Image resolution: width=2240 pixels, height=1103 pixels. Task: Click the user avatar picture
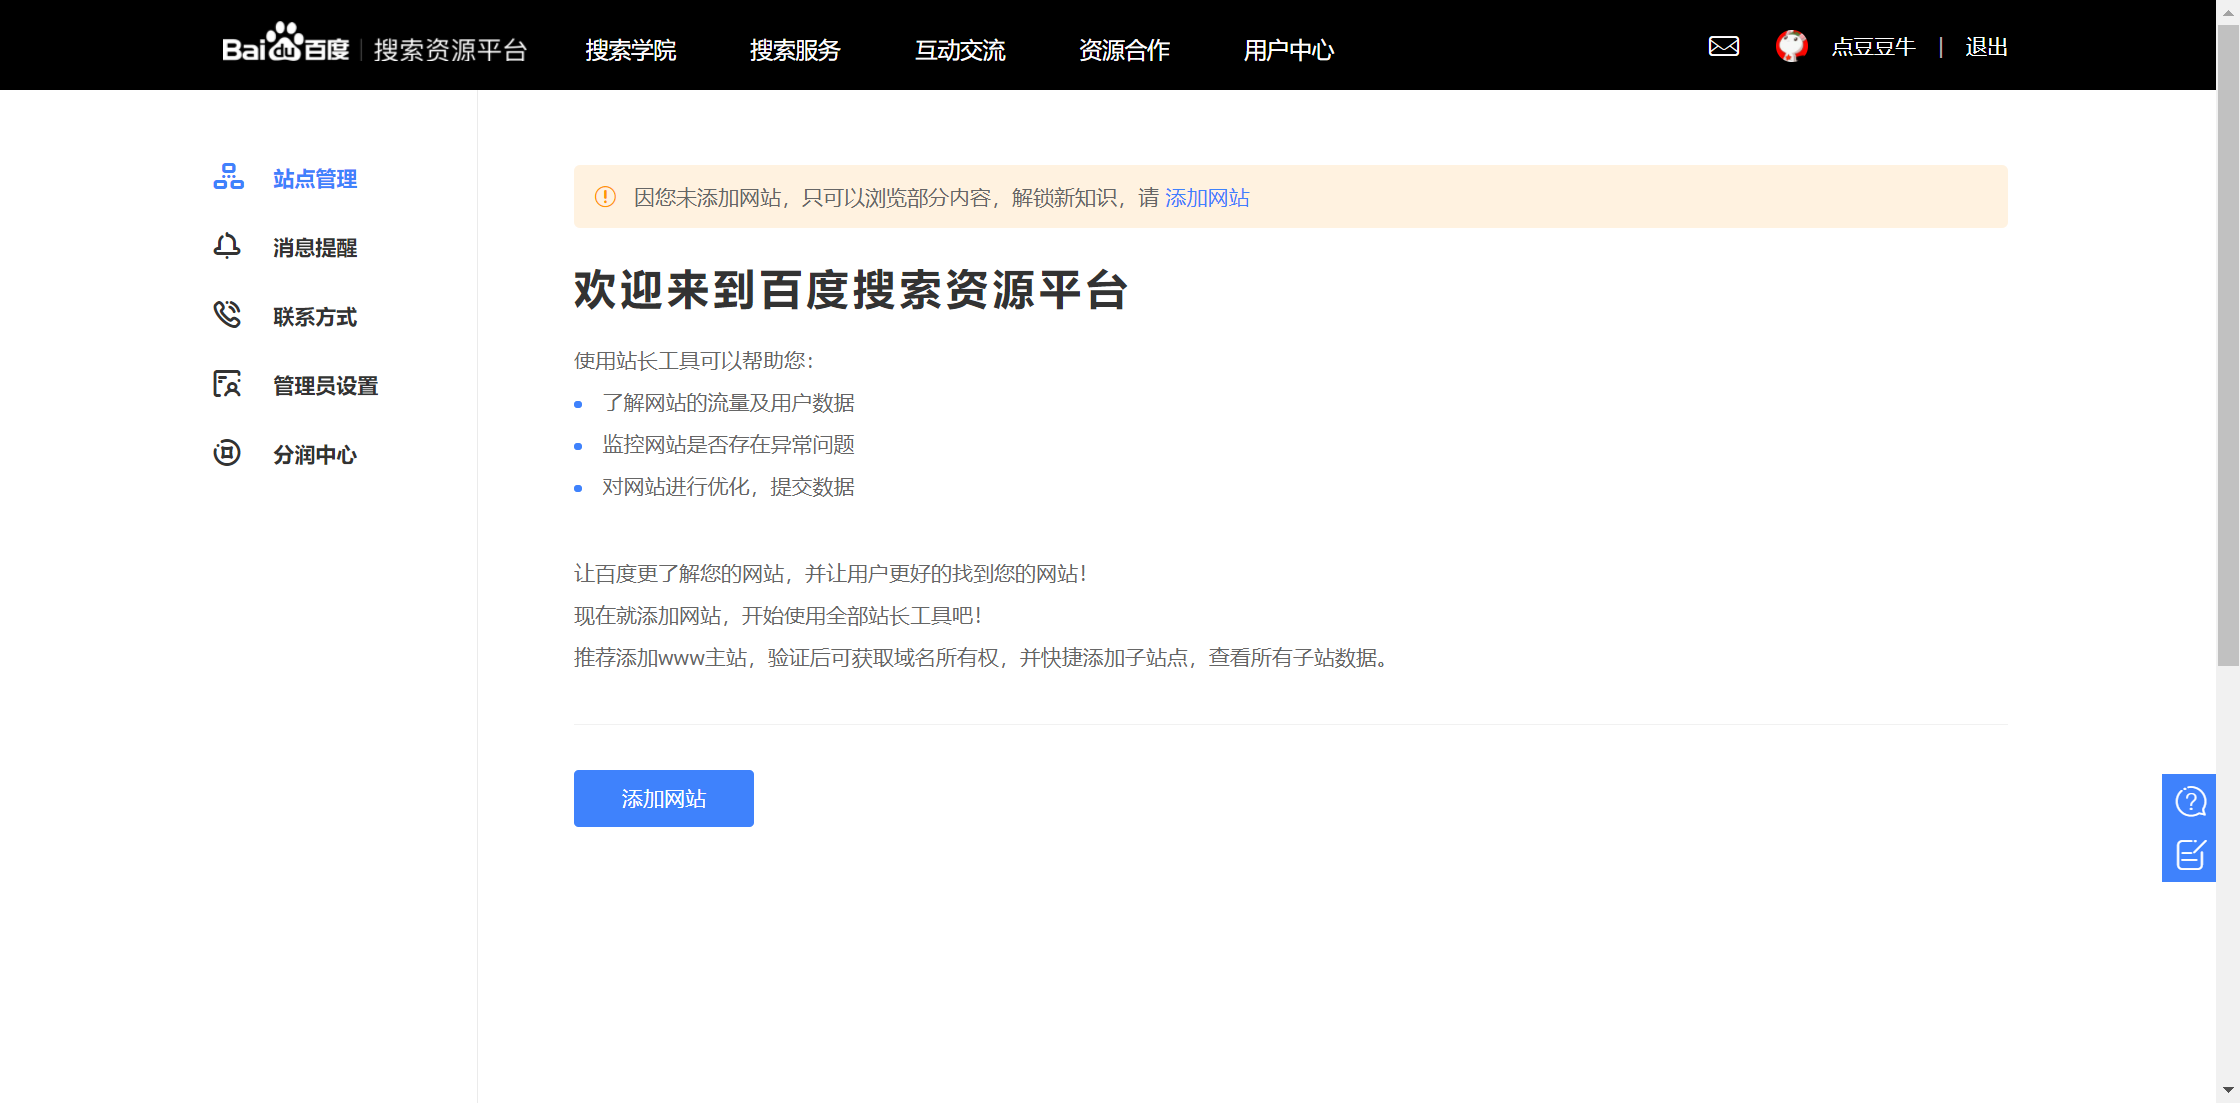pos(1792,46)
